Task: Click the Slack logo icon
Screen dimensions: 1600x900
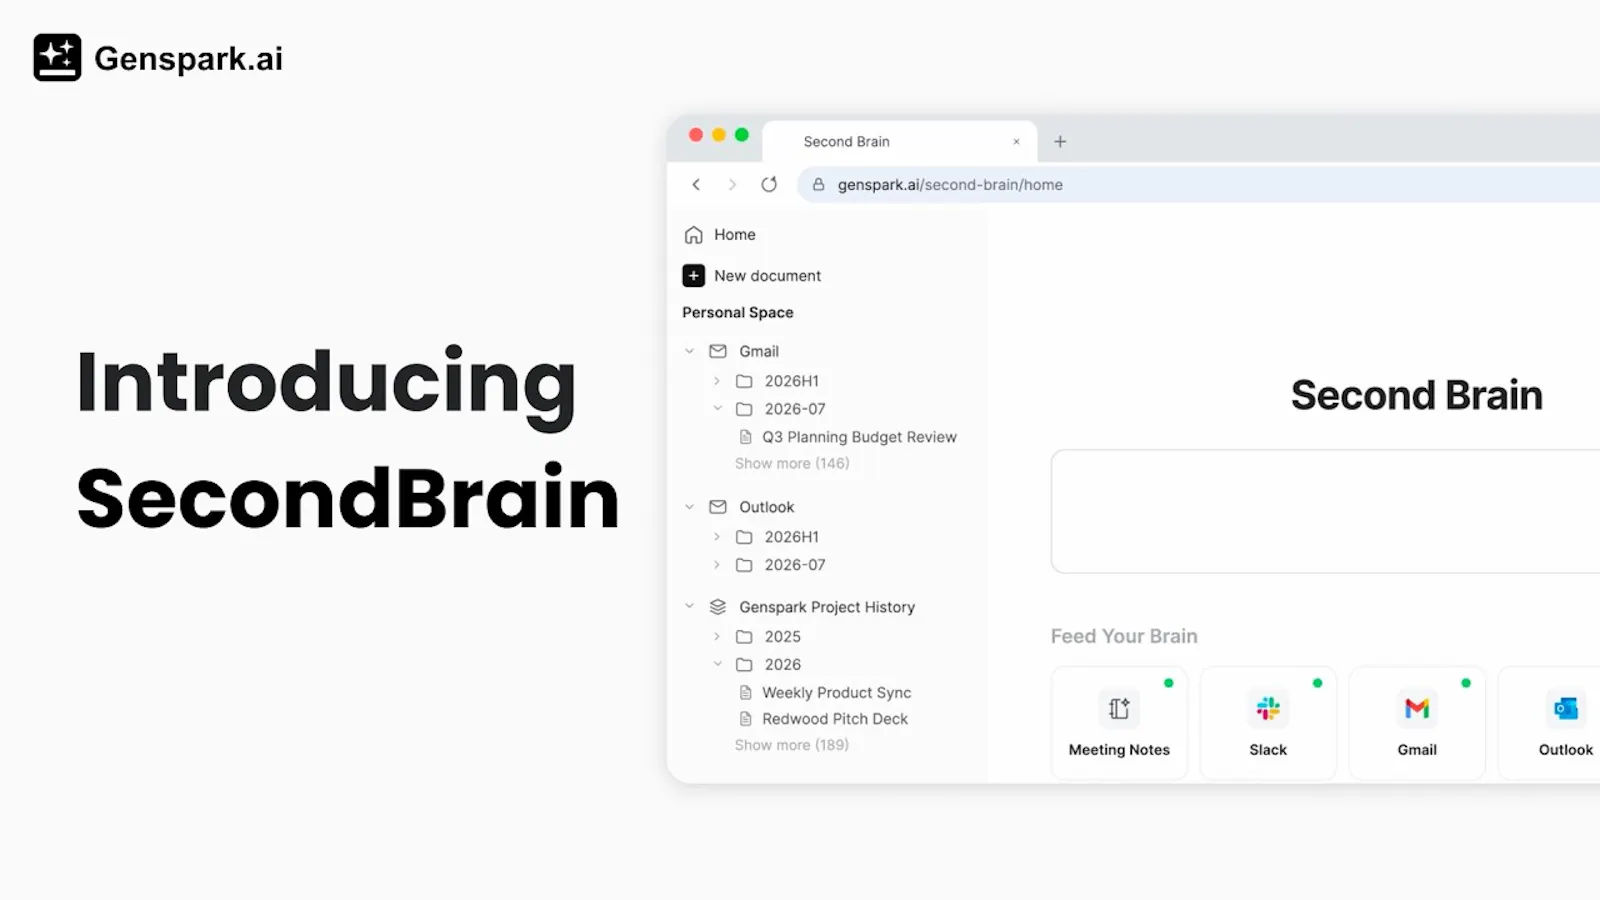Action: pyautogui.click(x=1268, y=709)
